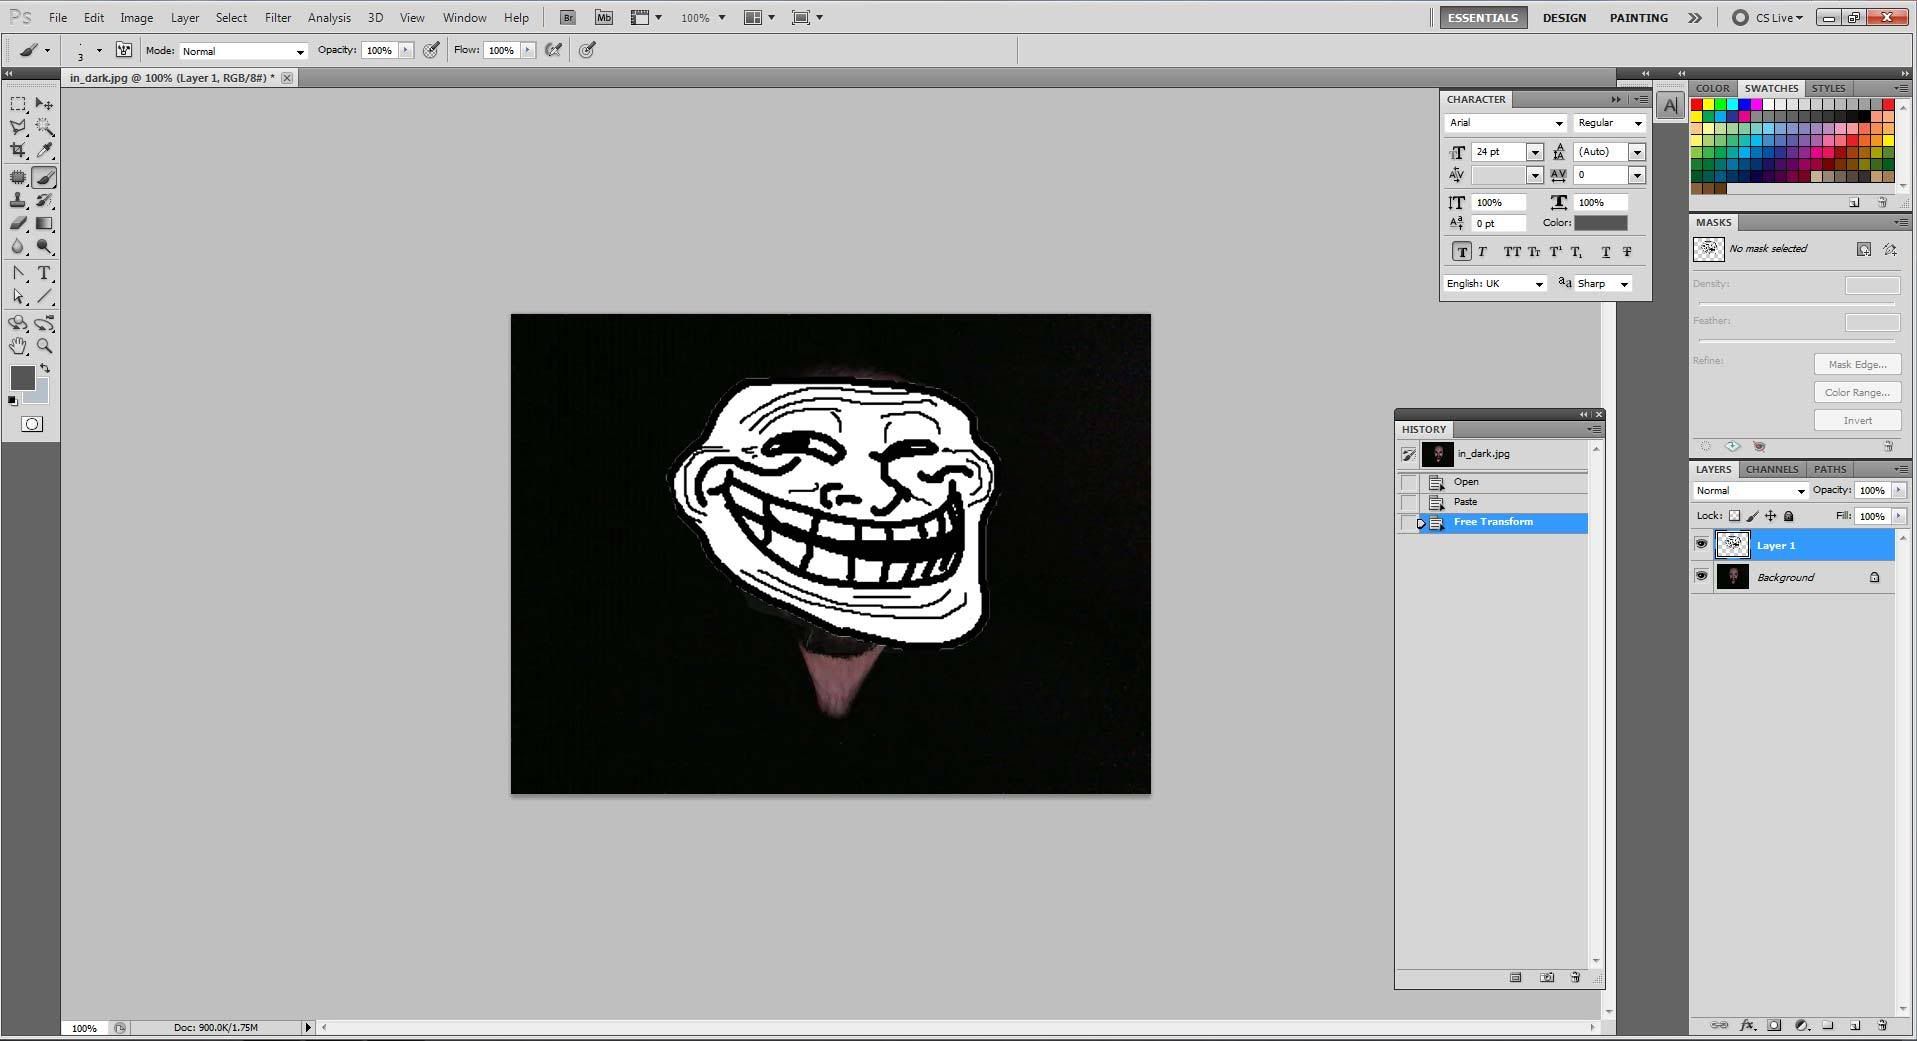Image resolution: width=1917 pixels, height=1041 pixels.
Task: Create a new layer in Layers panel
Action: pyautogui.click(x=1855, y=1025)
